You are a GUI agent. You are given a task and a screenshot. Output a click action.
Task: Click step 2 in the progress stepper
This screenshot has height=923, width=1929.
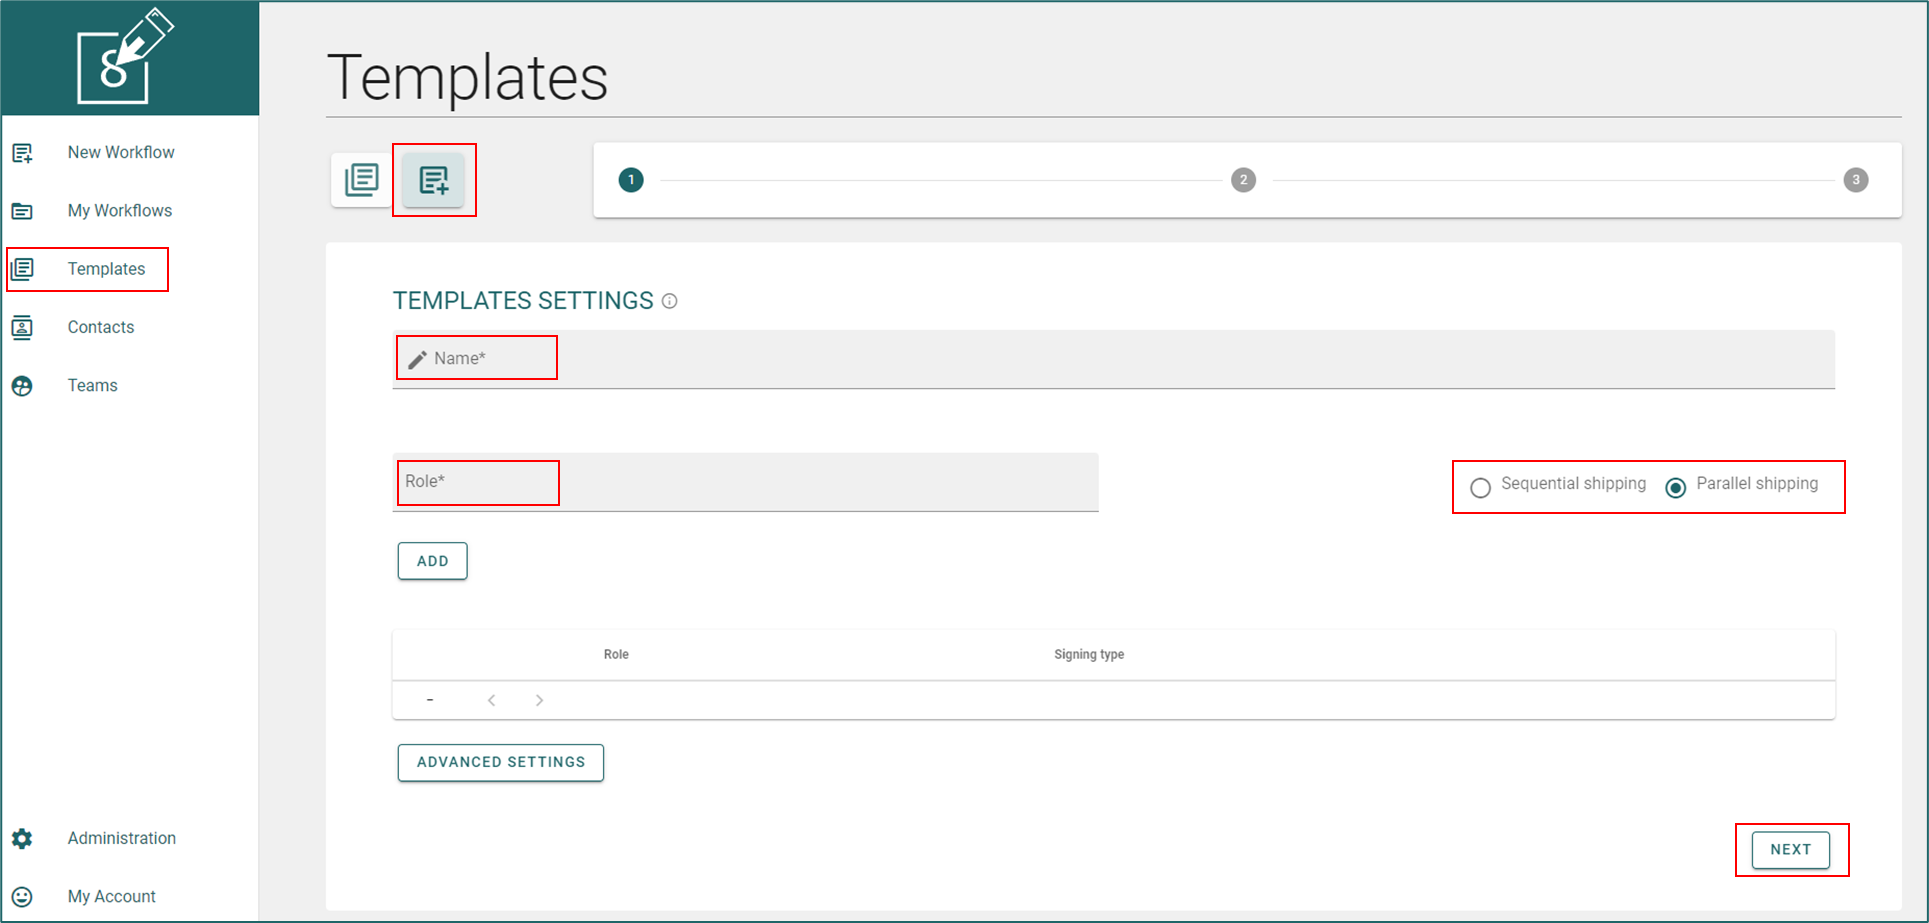[x=1243, y=180]
